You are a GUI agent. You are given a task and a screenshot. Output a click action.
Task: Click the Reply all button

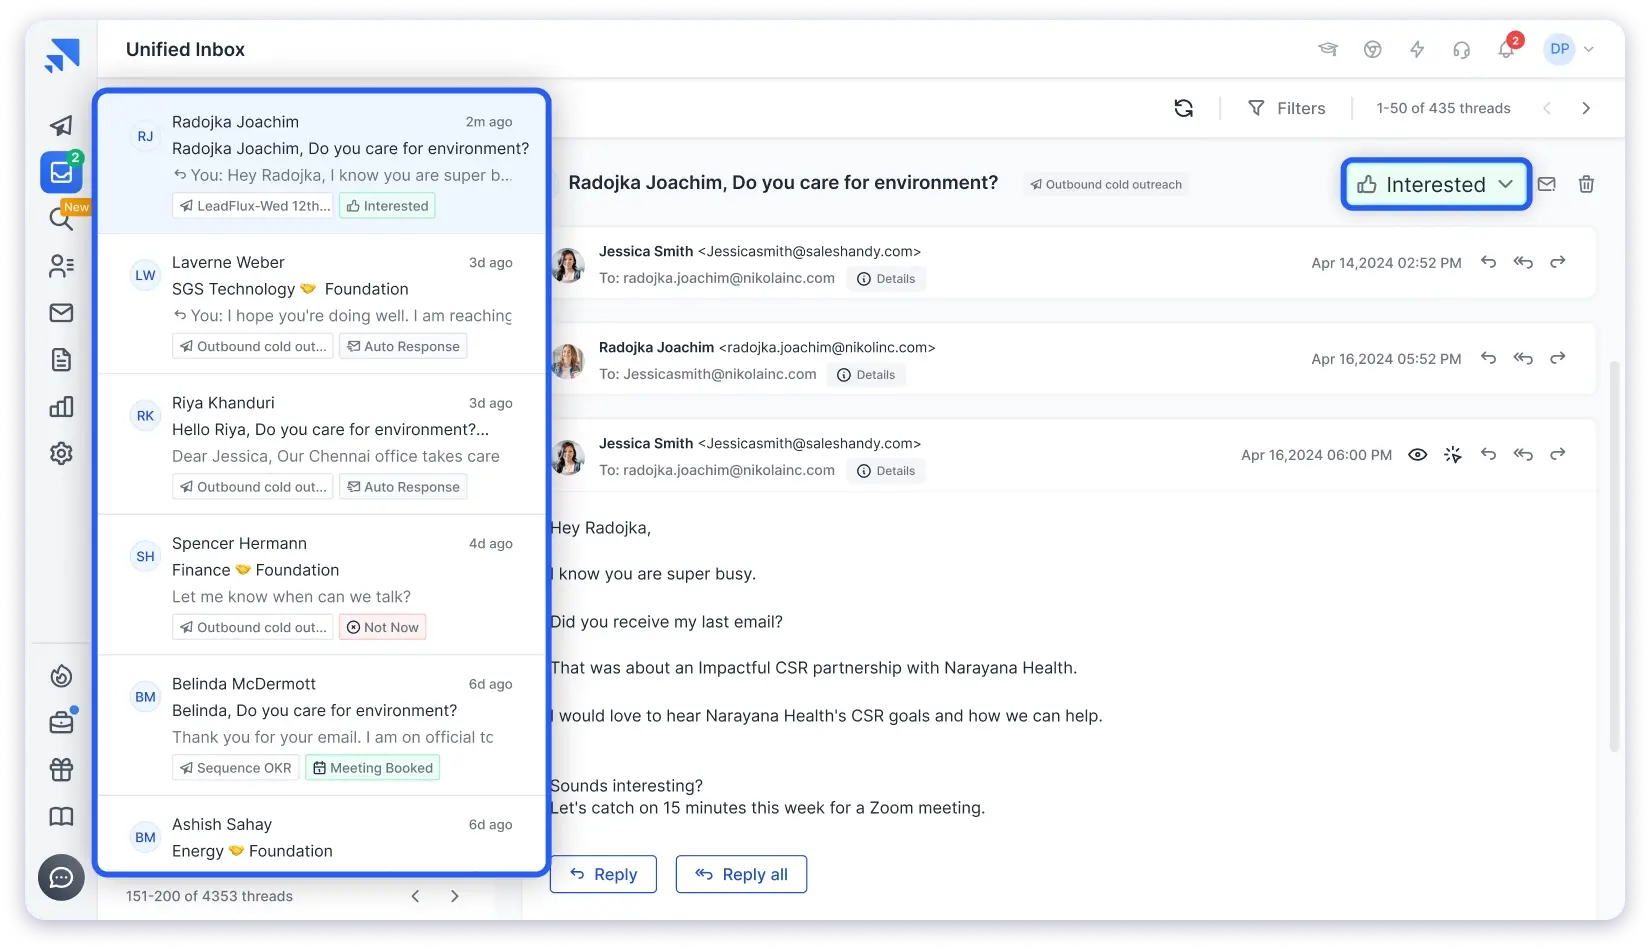point(741,874)
